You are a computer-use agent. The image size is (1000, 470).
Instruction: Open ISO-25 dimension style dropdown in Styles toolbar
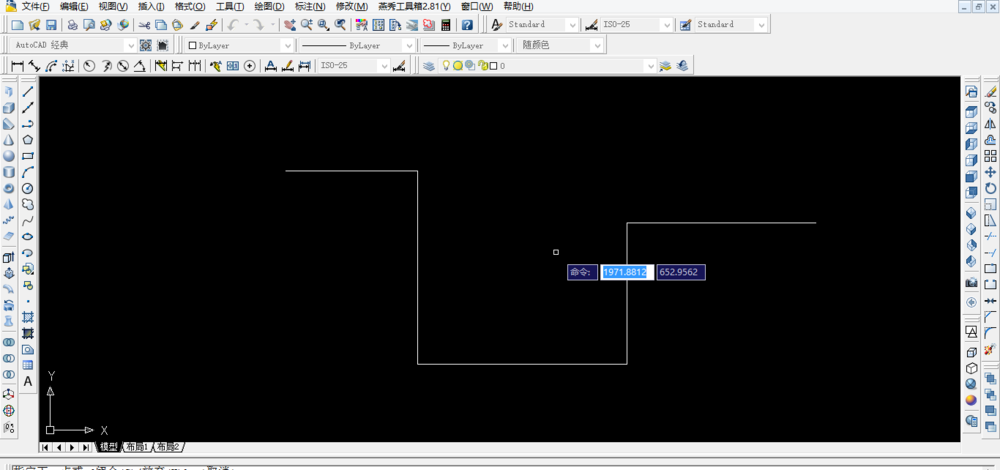coord(666,25)
